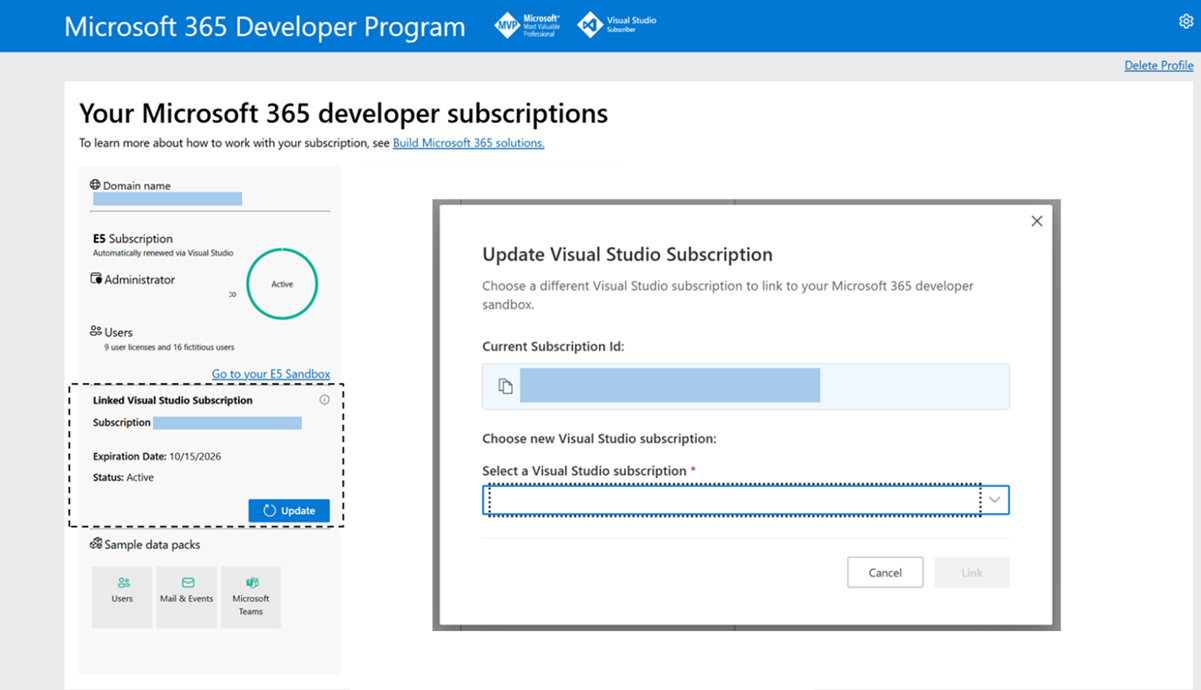This screenshot has height=690, width=1201.
Task: Click the Link button in the dialog
Action: point(971,572)
